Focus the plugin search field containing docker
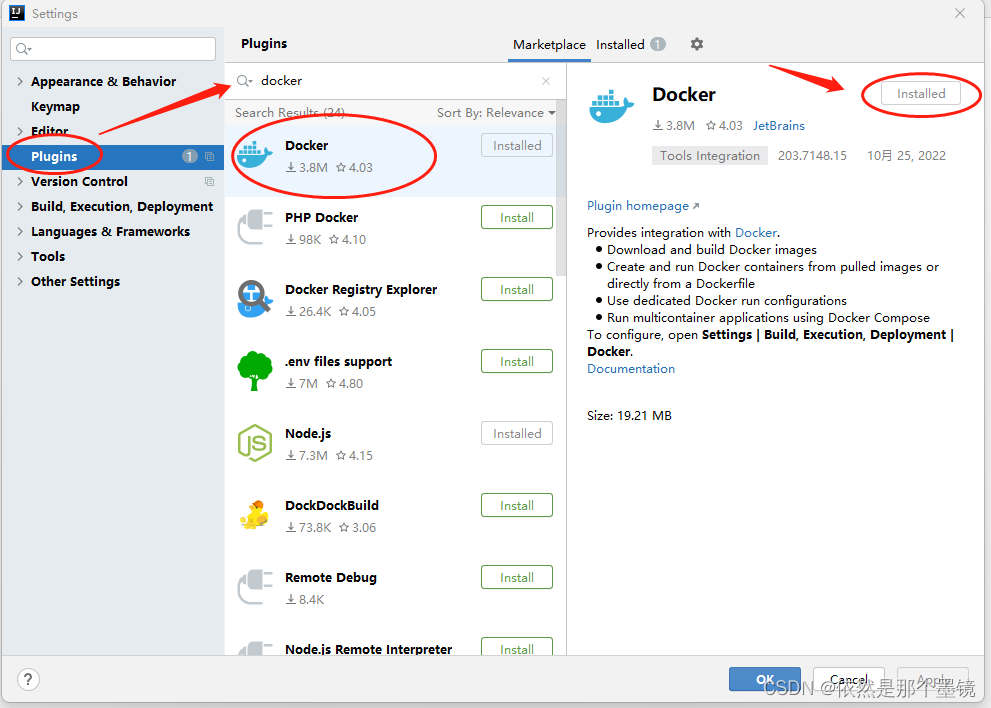This screenshot has height=708, width=991. click(x=396, y=81)
